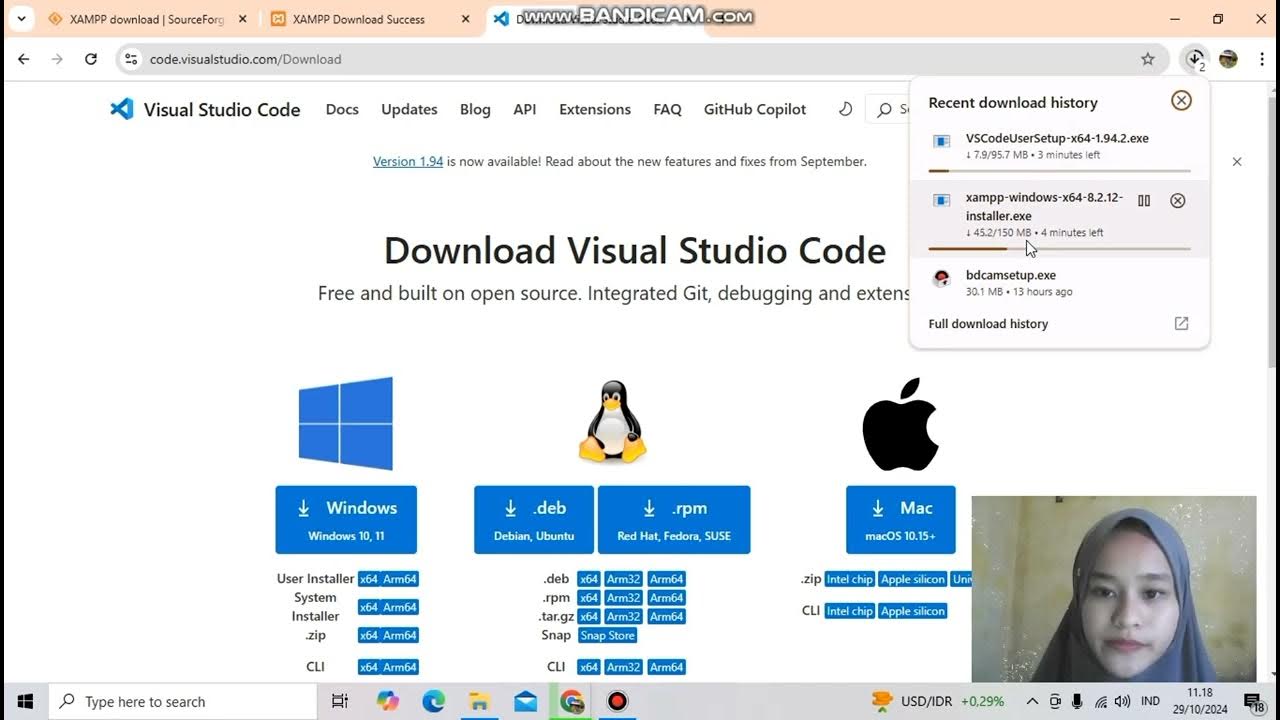
Task: Download the Windows installer button
Action: [346, 520]
